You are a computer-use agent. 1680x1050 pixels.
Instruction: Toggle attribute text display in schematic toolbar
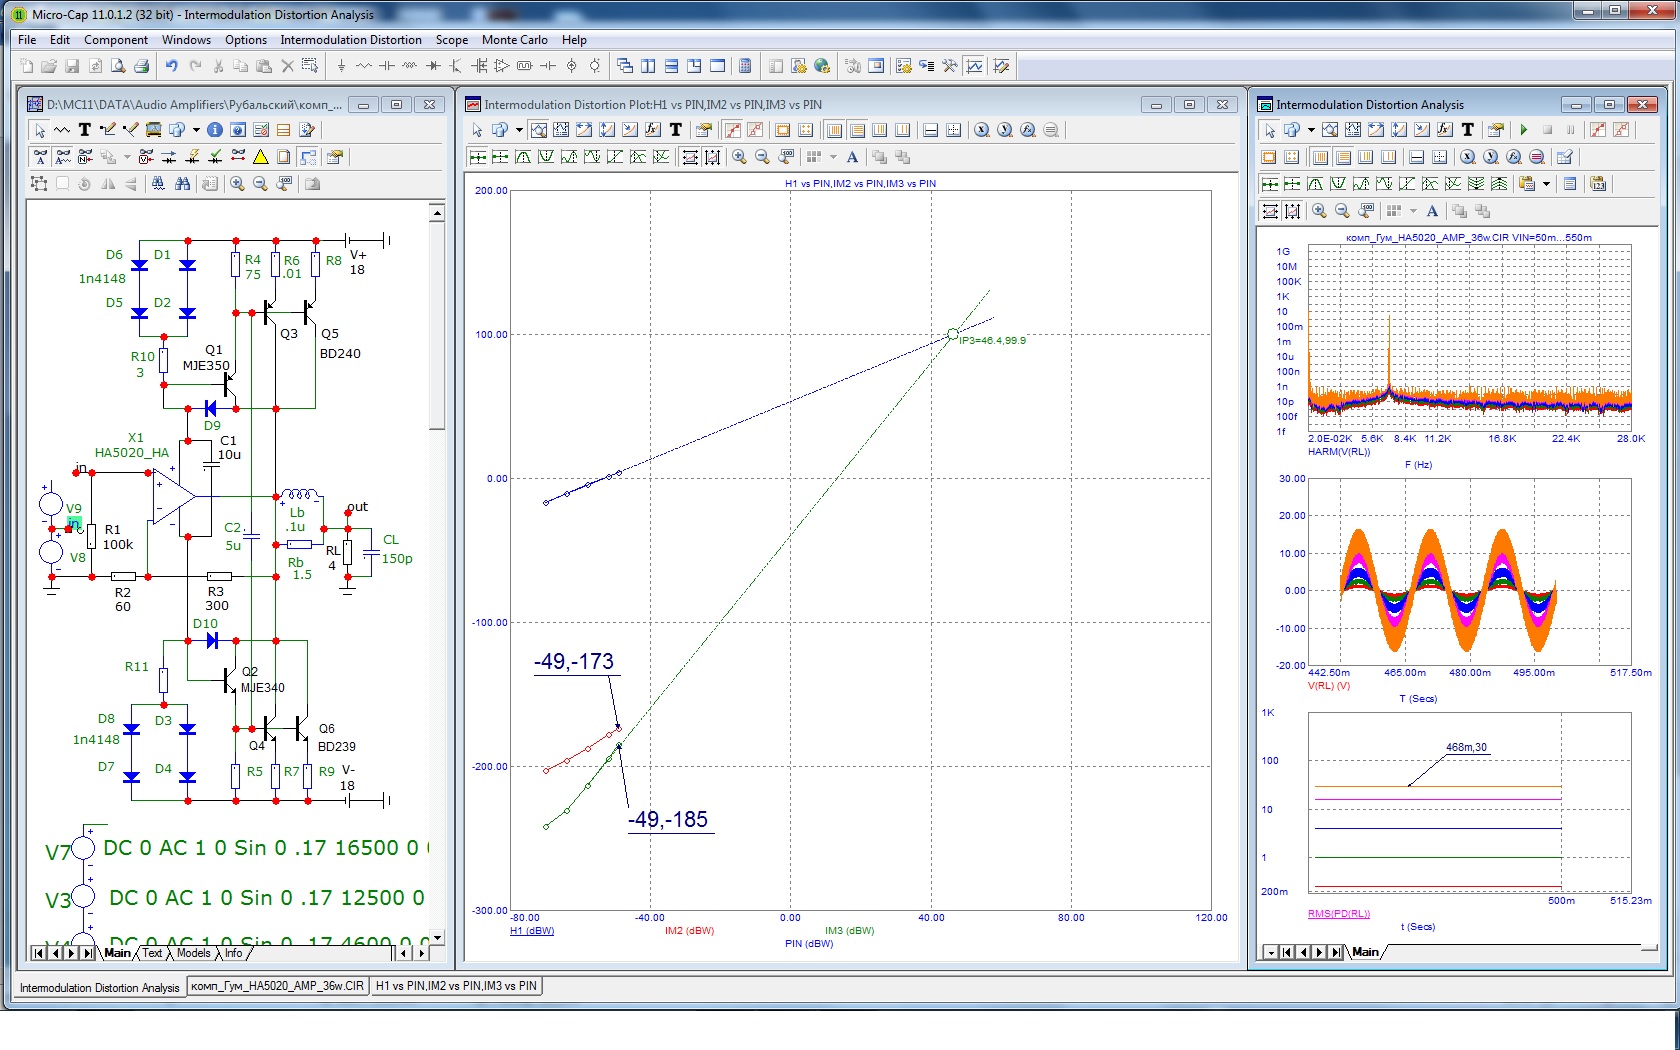pyautogui.click(x=62, y=157)
